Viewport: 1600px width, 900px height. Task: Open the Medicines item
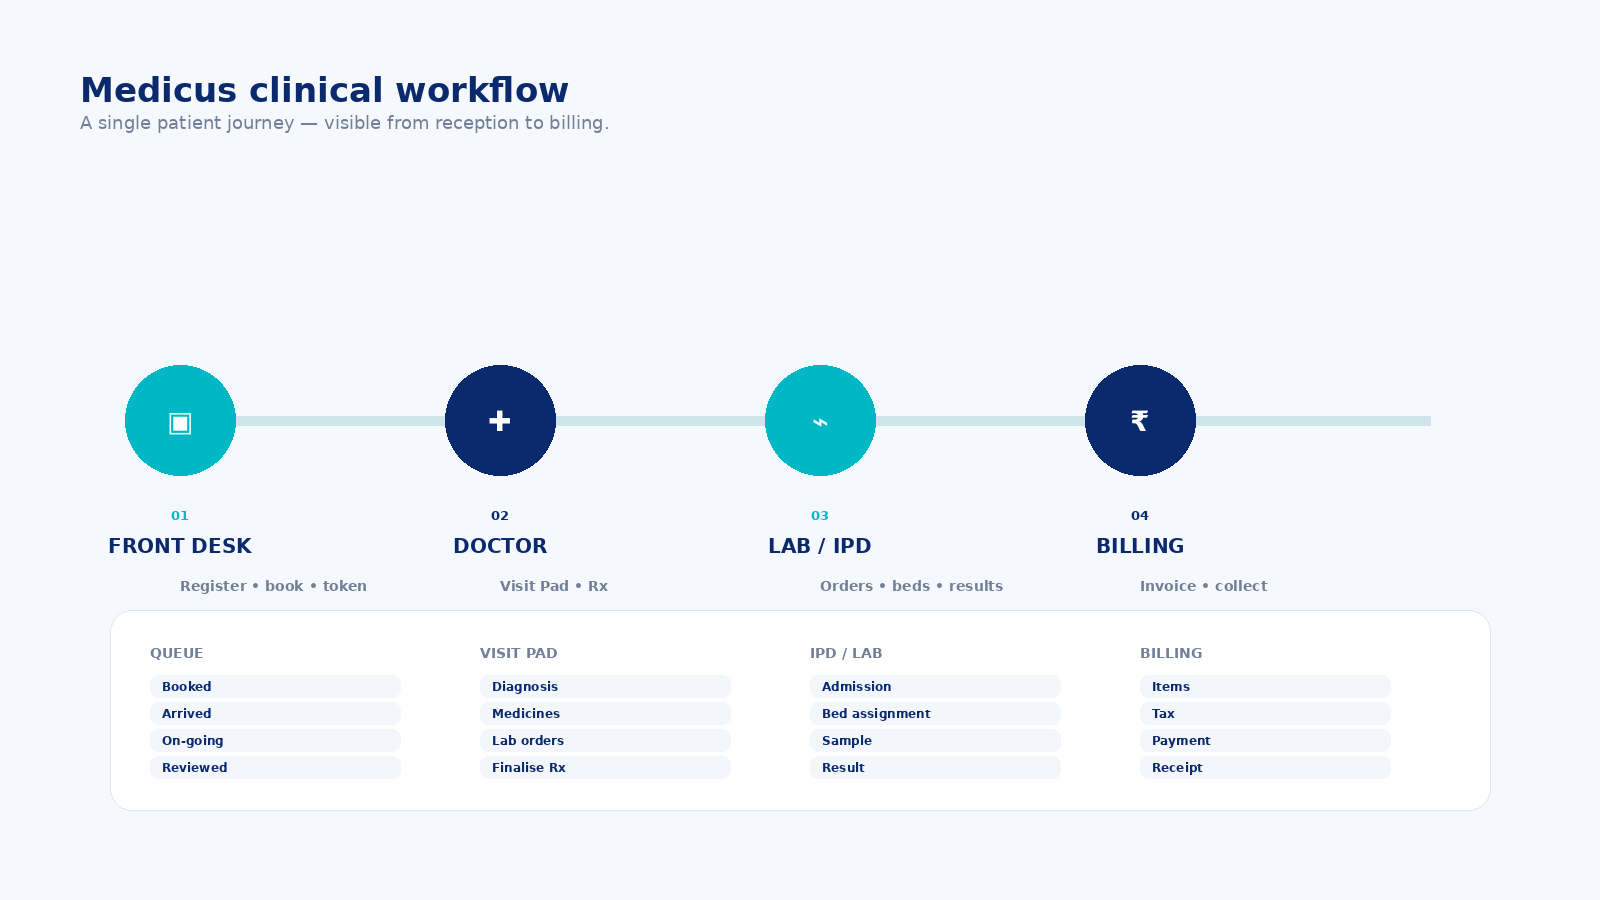pos(605,713)
